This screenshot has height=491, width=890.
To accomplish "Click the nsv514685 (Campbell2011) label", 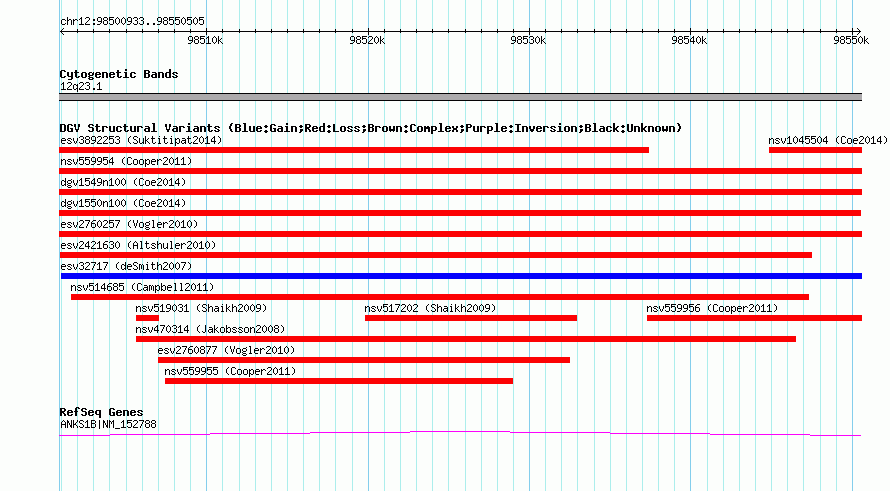I will click(142, 287).
